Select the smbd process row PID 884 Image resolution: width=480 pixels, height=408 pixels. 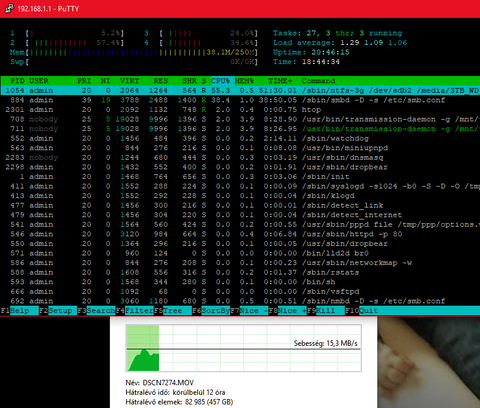coord(240,100)
